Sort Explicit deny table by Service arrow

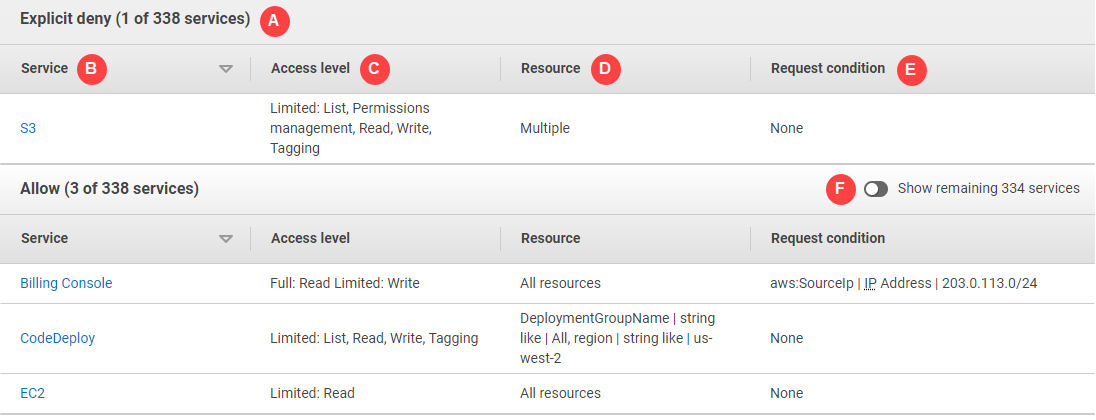click(226, 69)
